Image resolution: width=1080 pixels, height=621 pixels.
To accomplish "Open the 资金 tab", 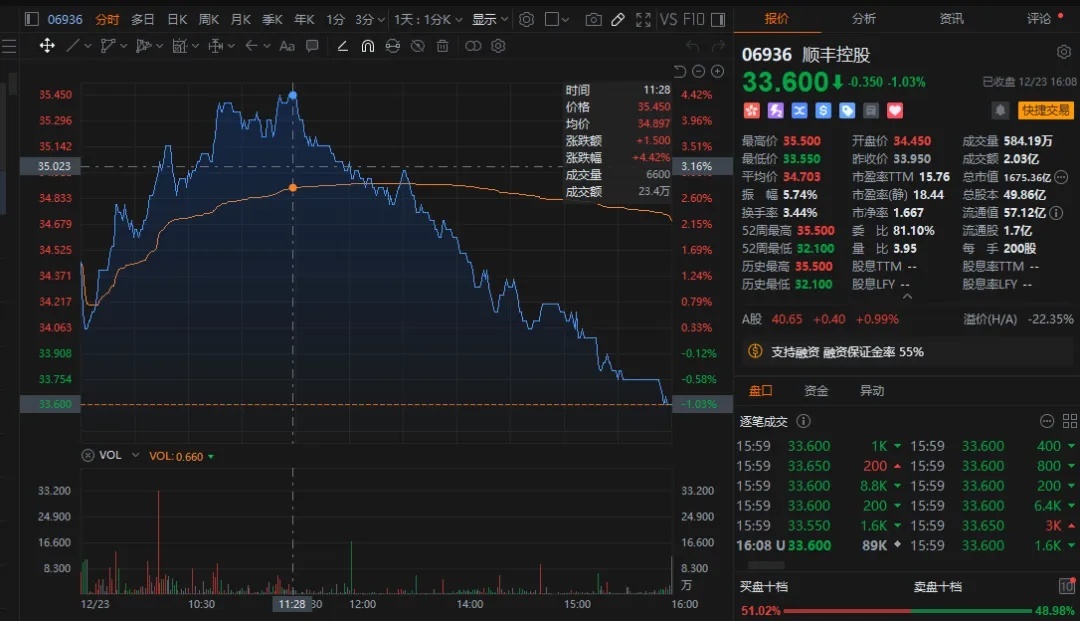I will (x=816, y=391).
